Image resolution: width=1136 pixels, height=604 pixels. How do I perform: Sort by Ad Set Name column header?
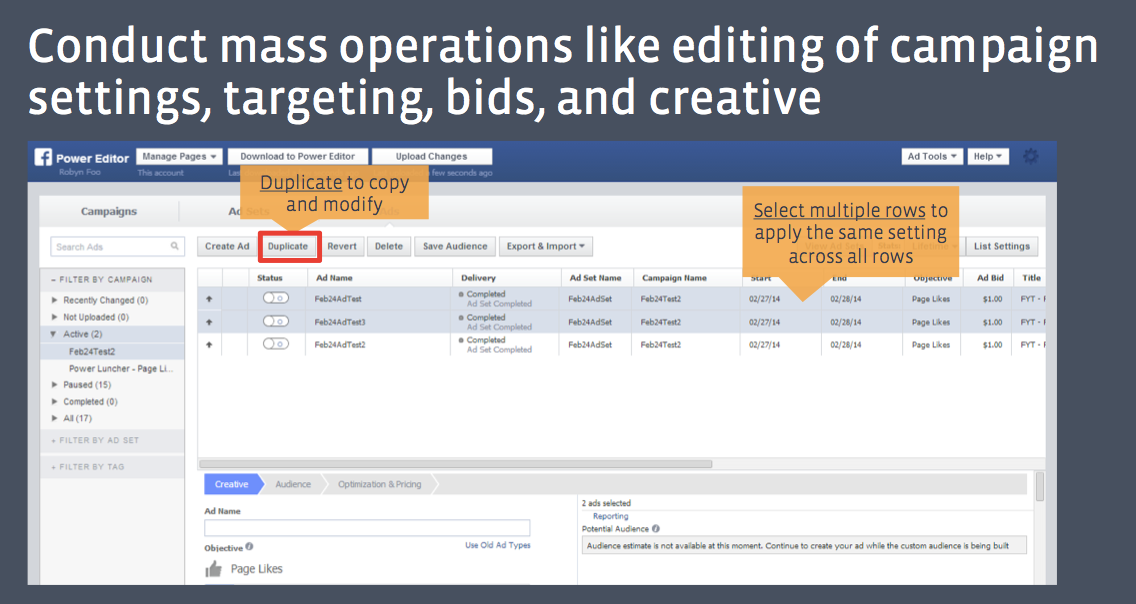coord(596,278)
